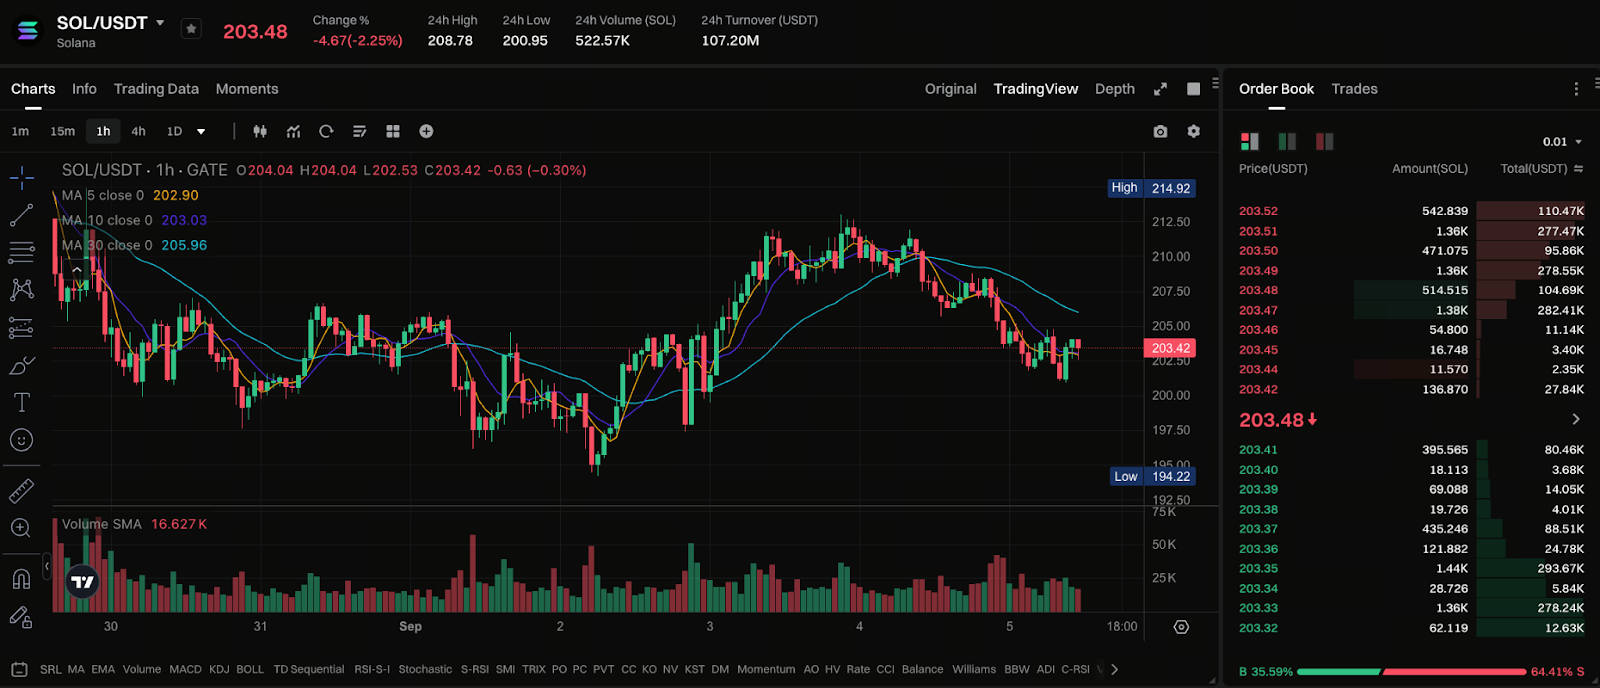The image size is (1600, 688).
Task: Switch chart to Original view
Action: coord(950,89)
